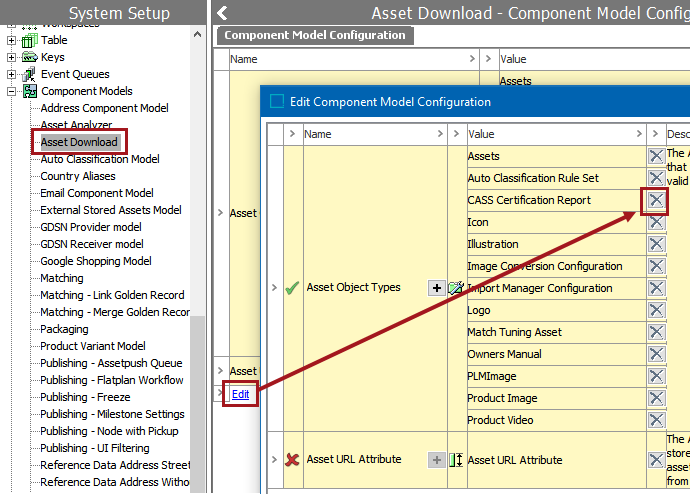This screenshot has height=494, width=690.
Task: Open External Stored Assets Model
Action: 111,210
